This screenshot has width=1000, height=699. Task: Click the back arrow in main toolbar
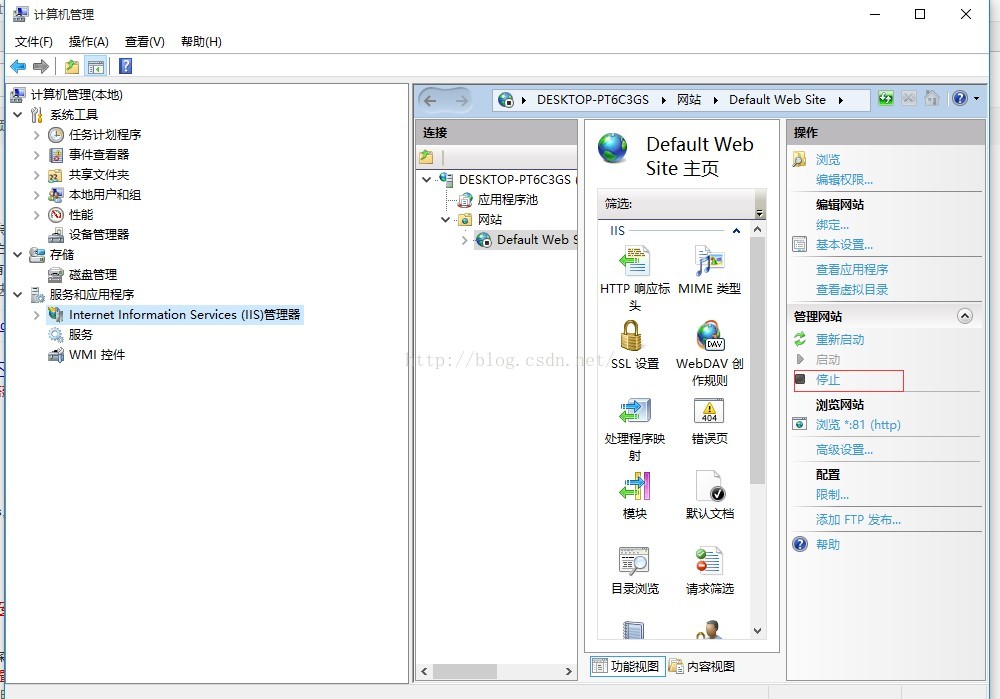pyautogui.click(x=18, y=66)
